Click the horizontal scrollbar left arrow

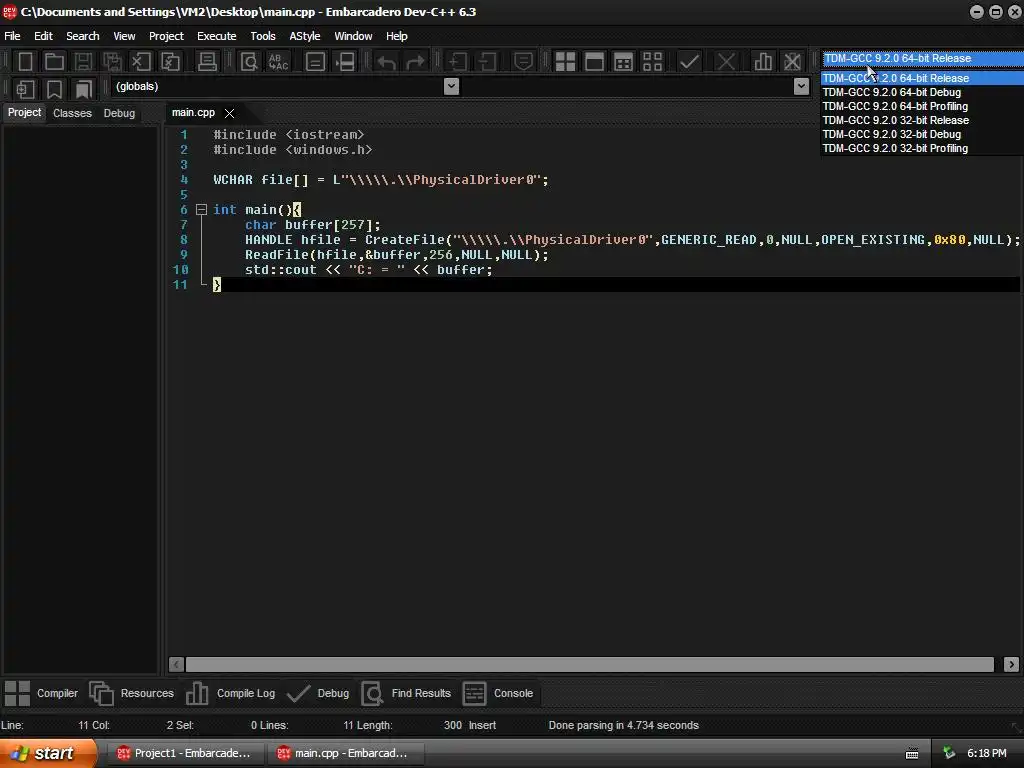coord(176,664)
